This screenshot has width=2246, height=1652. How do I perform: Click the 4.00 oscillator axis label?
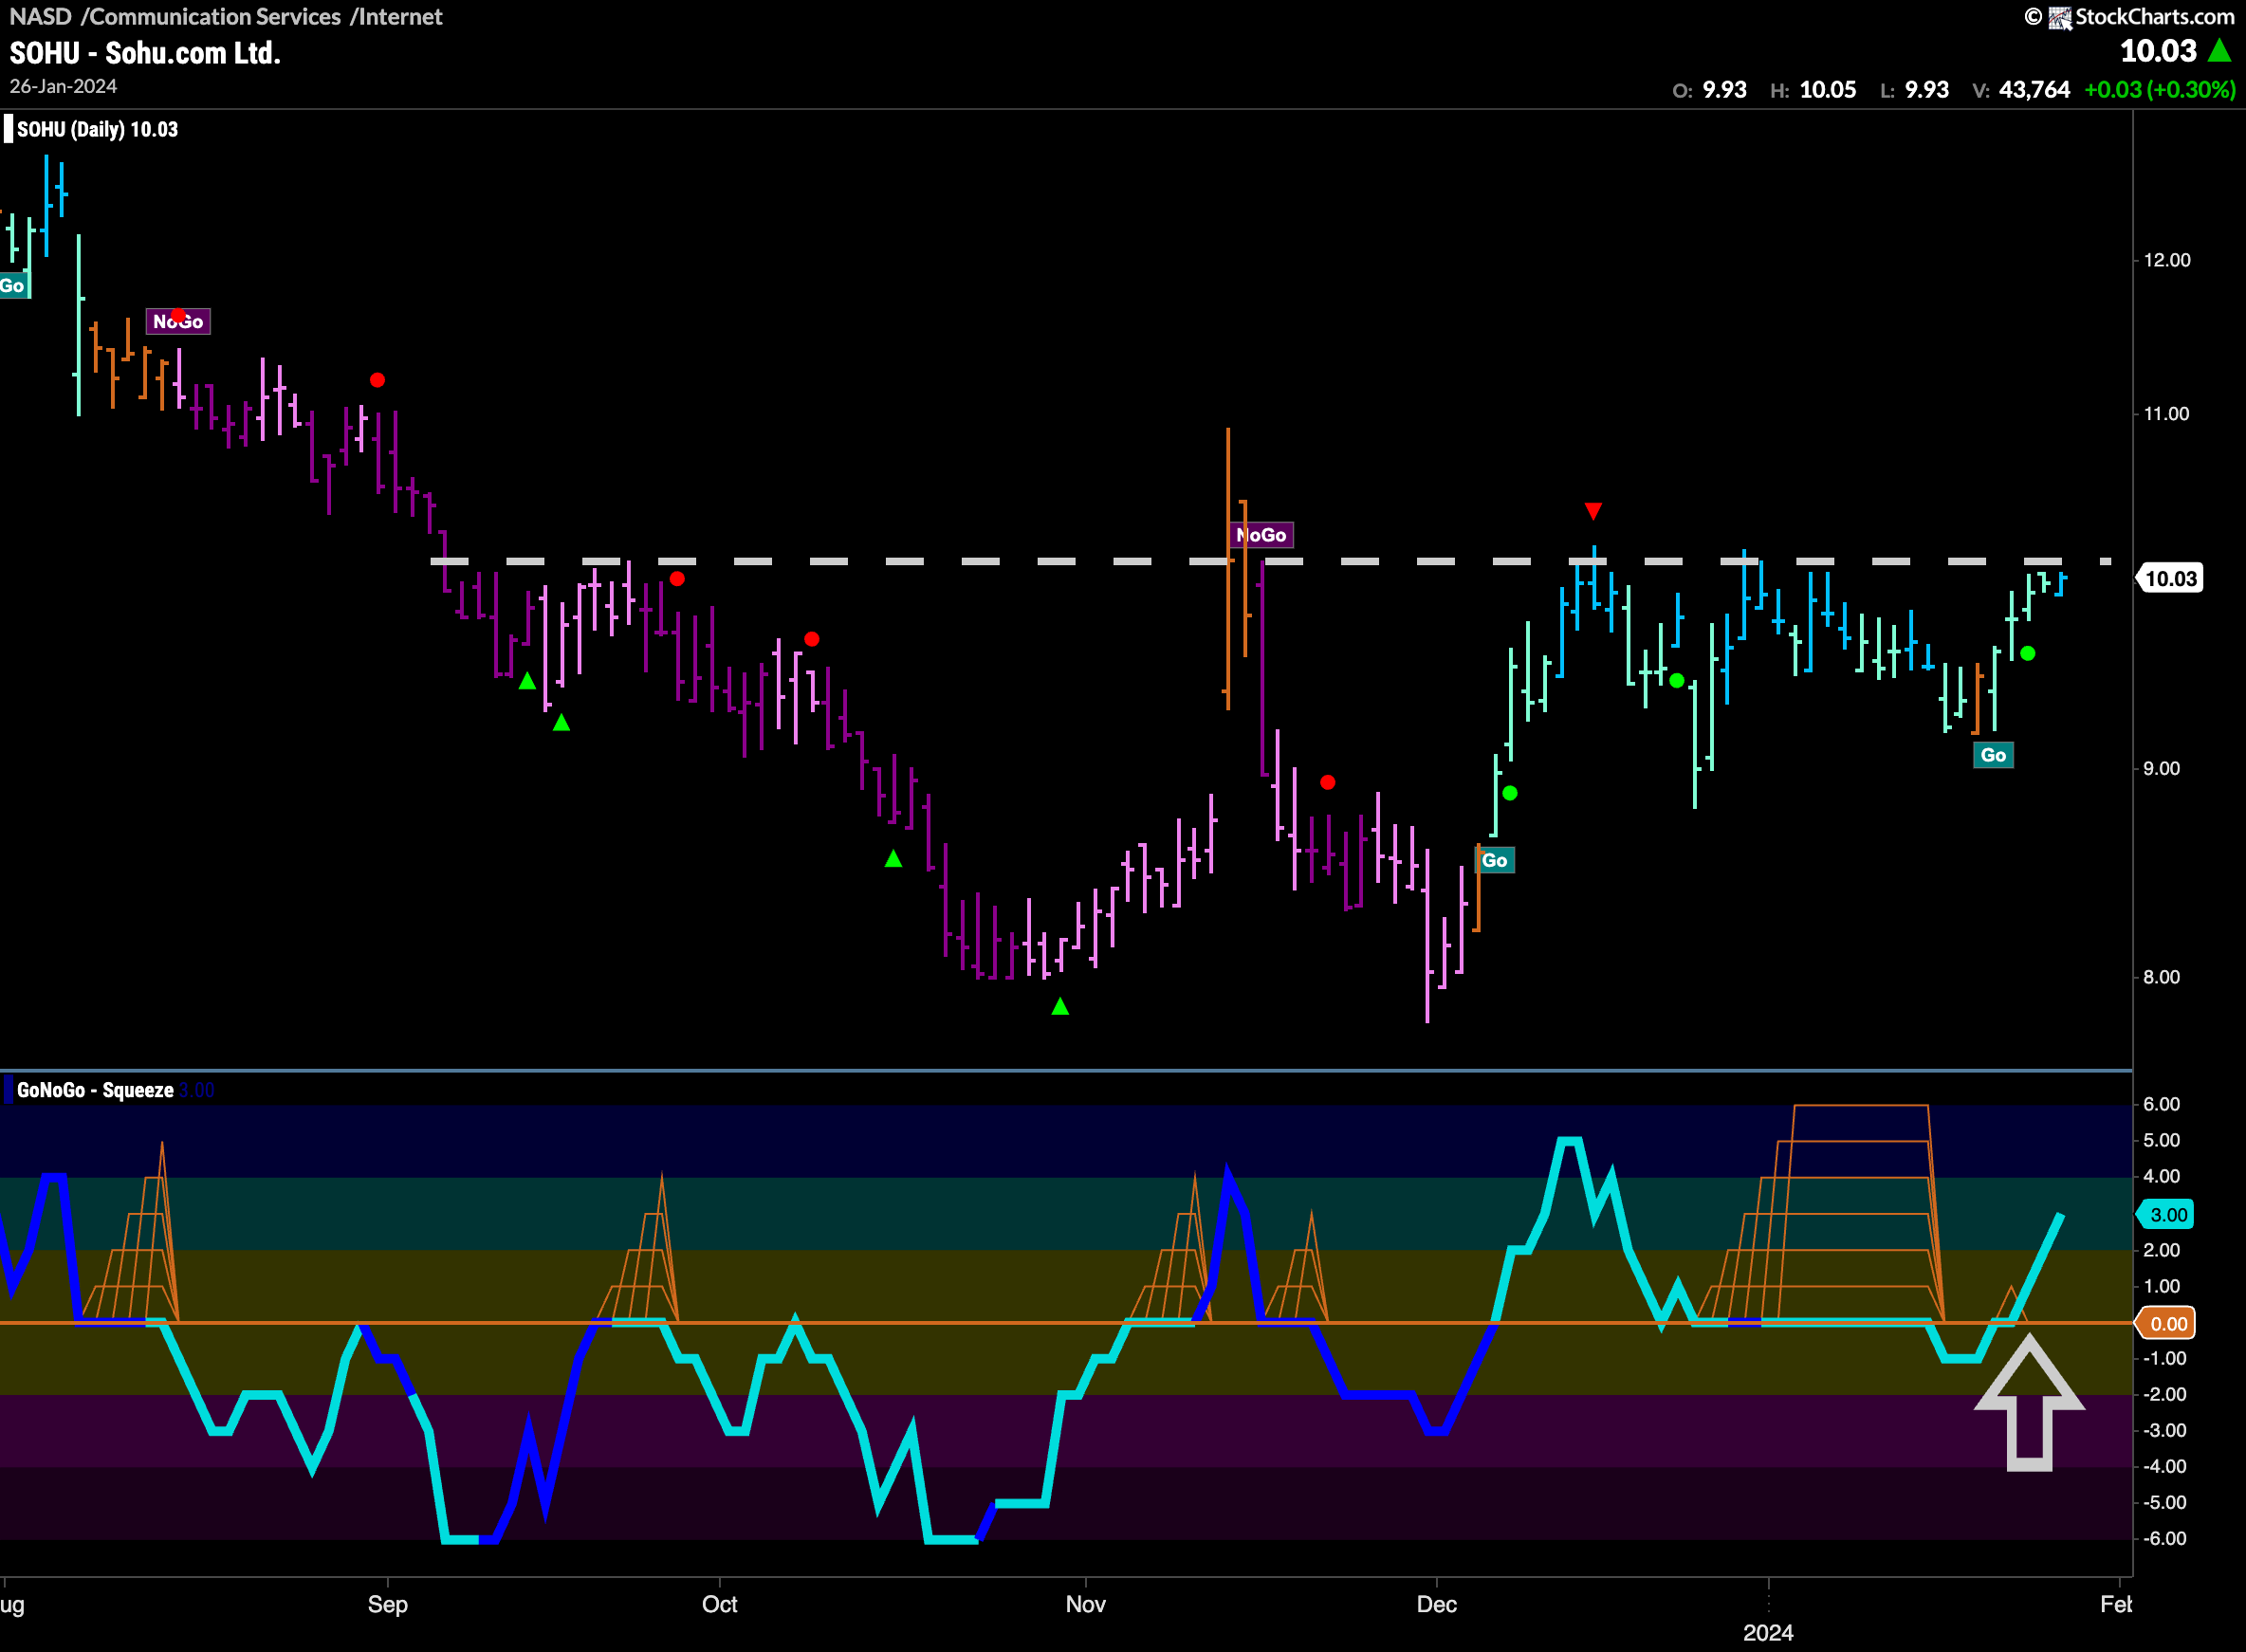click(2161, 1176)
